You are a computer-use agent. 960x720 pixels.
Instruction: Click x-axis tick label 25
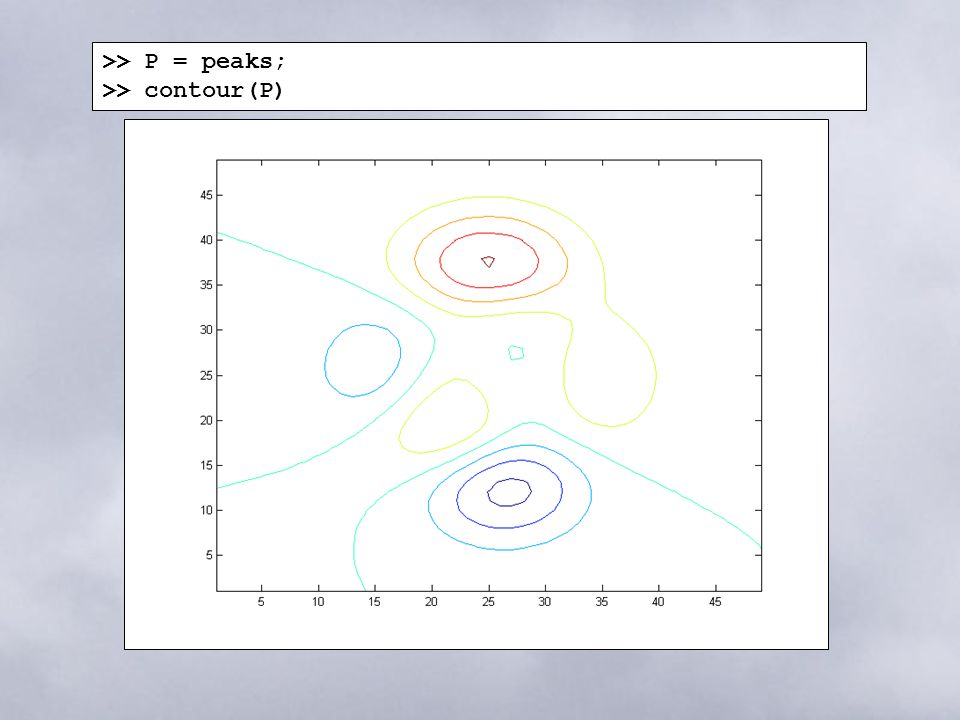[x=488, y=602]
